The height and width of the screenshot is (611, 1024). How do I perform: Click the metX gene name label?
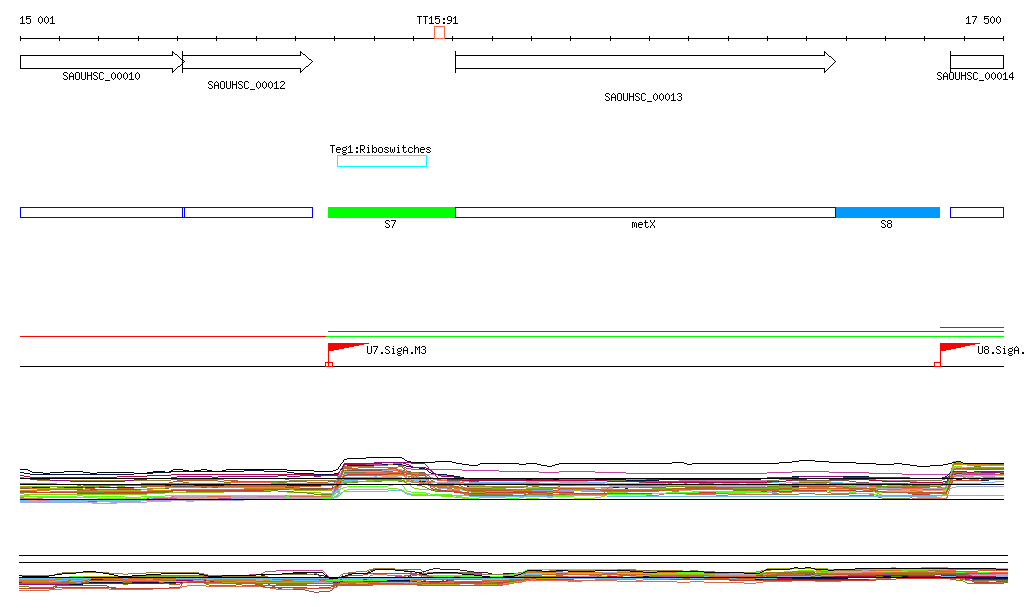(643, 225)
